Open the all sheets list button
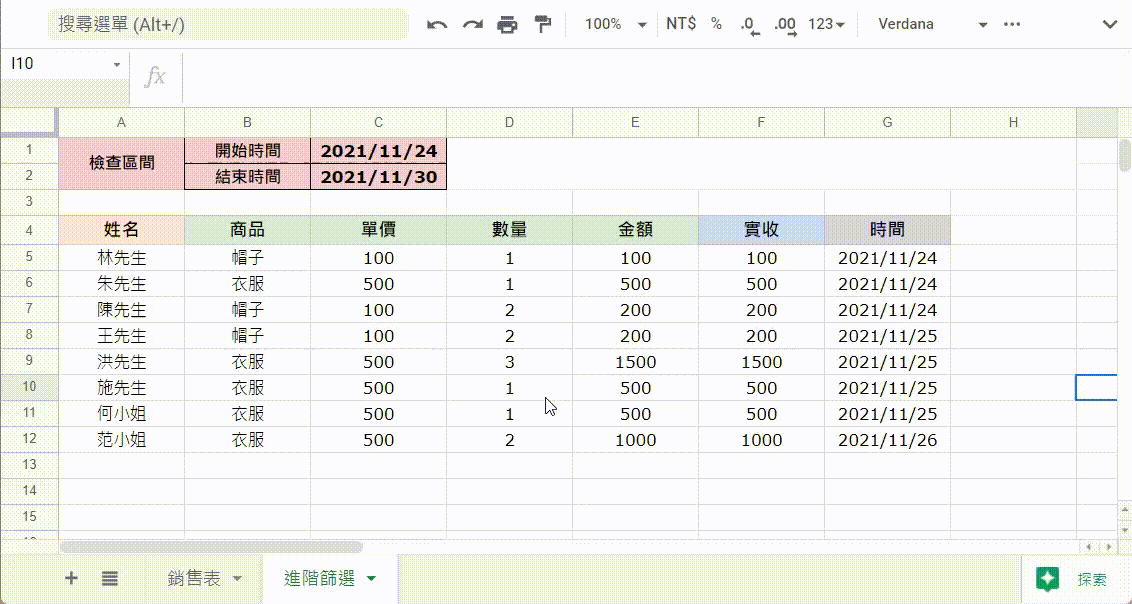Screen dimensions: 1132x604 coord(110,578)
